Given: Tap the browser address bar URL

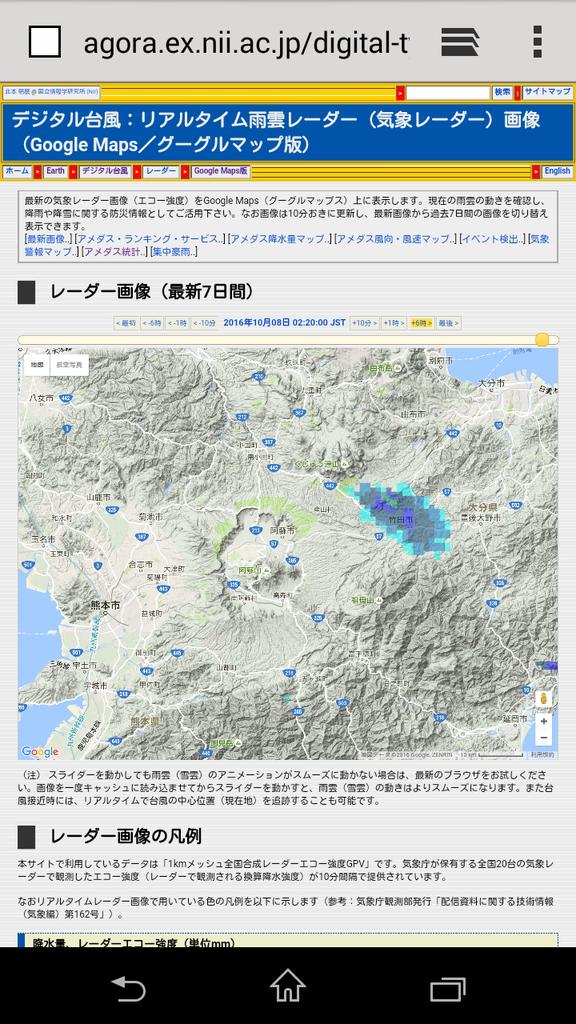Looking at the screenshot, I should coord(246,43).
